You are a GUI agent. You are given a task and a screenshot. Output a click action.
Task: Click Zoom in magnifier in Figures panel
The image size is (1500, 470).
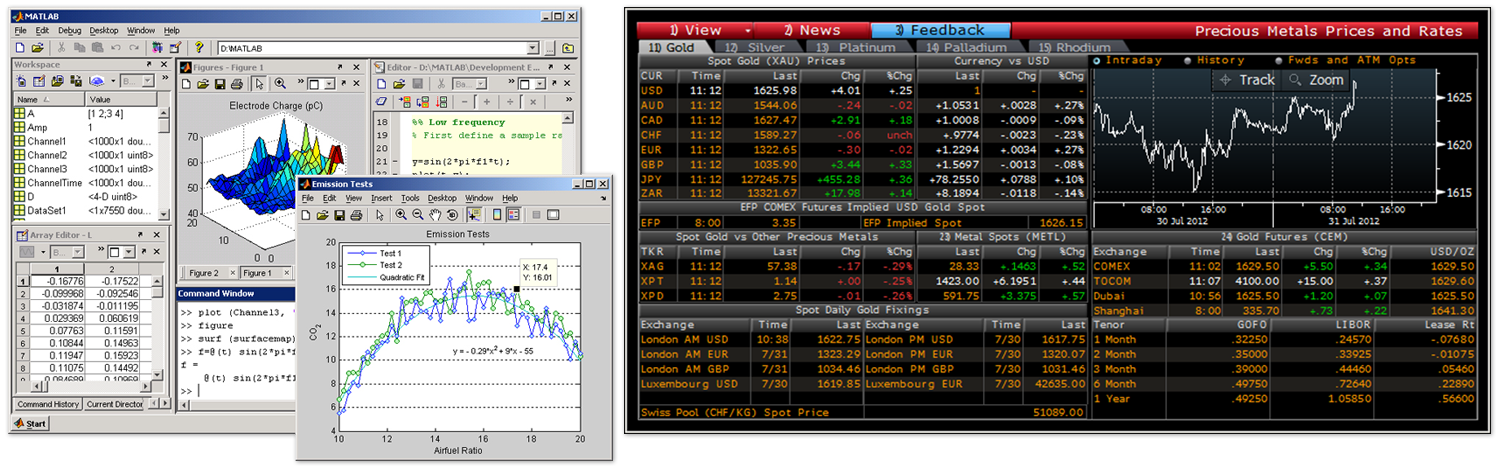click(280, 84)
